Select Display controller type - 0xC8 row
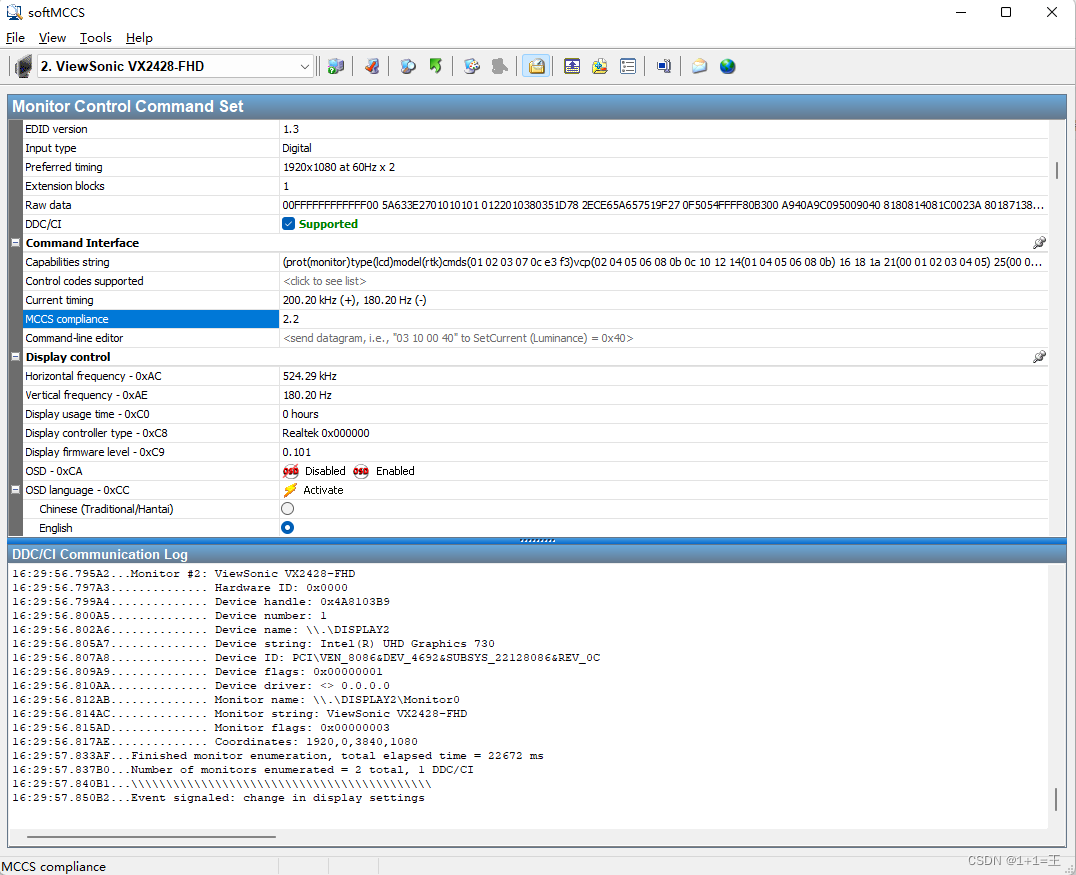 pos(535,433)
